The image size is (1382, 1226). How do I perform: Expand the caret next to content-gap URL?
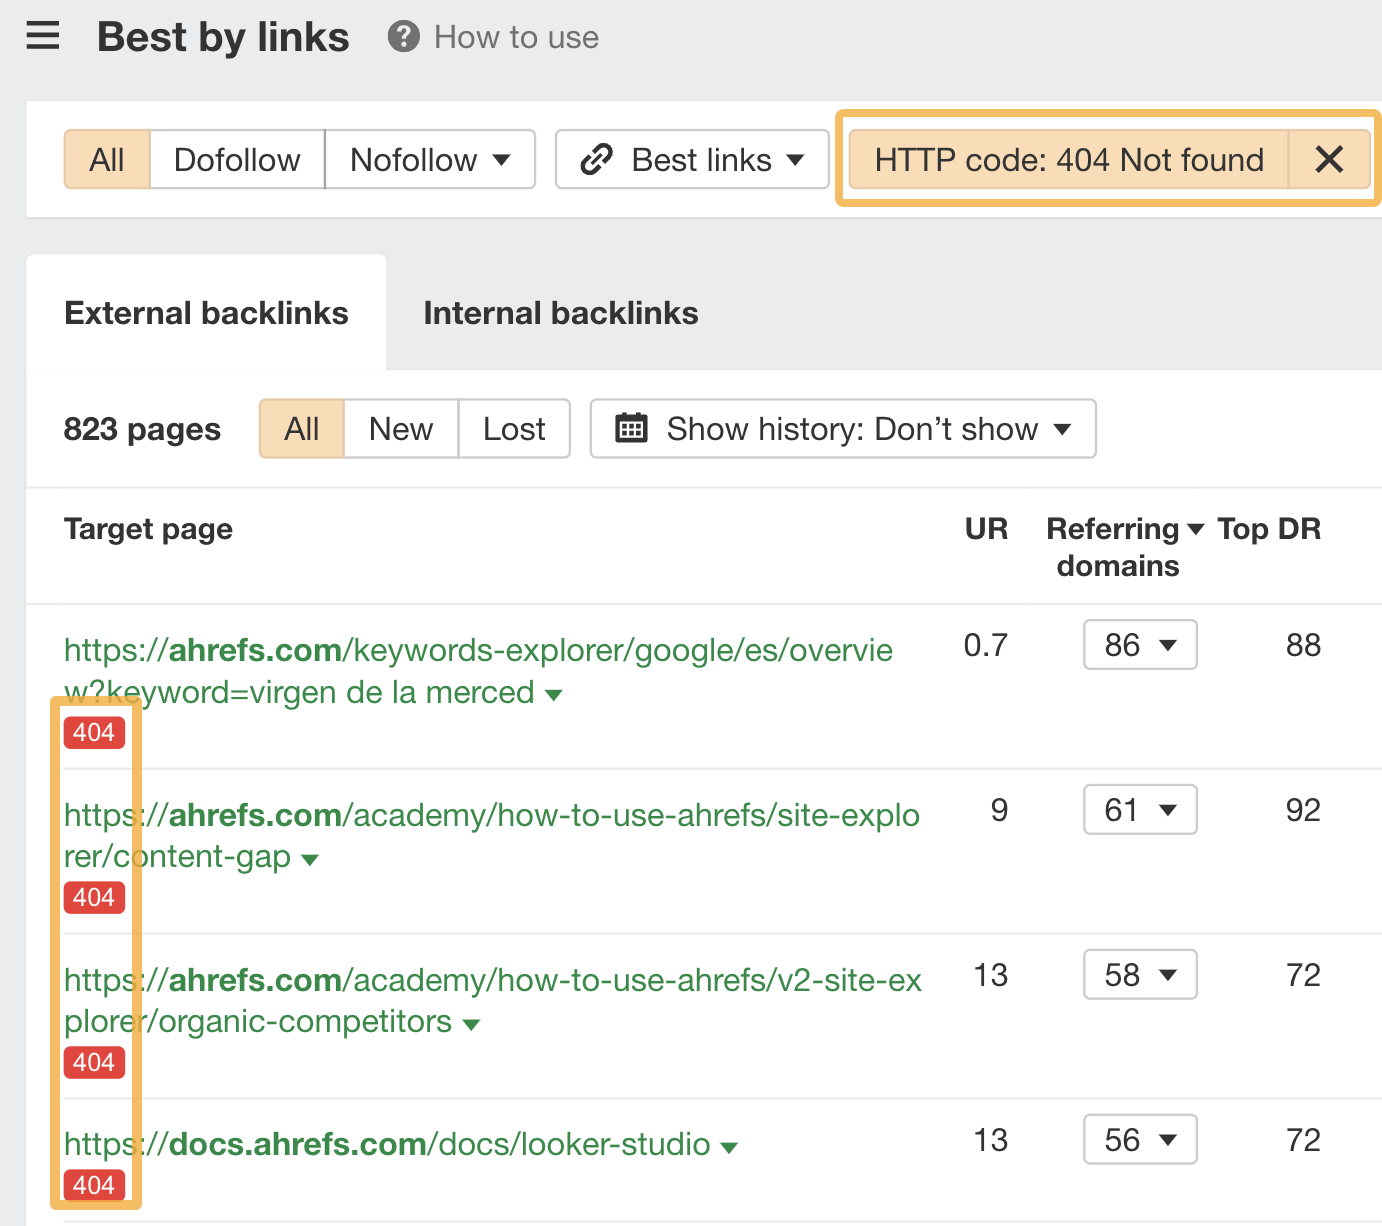tap(310, 858)
